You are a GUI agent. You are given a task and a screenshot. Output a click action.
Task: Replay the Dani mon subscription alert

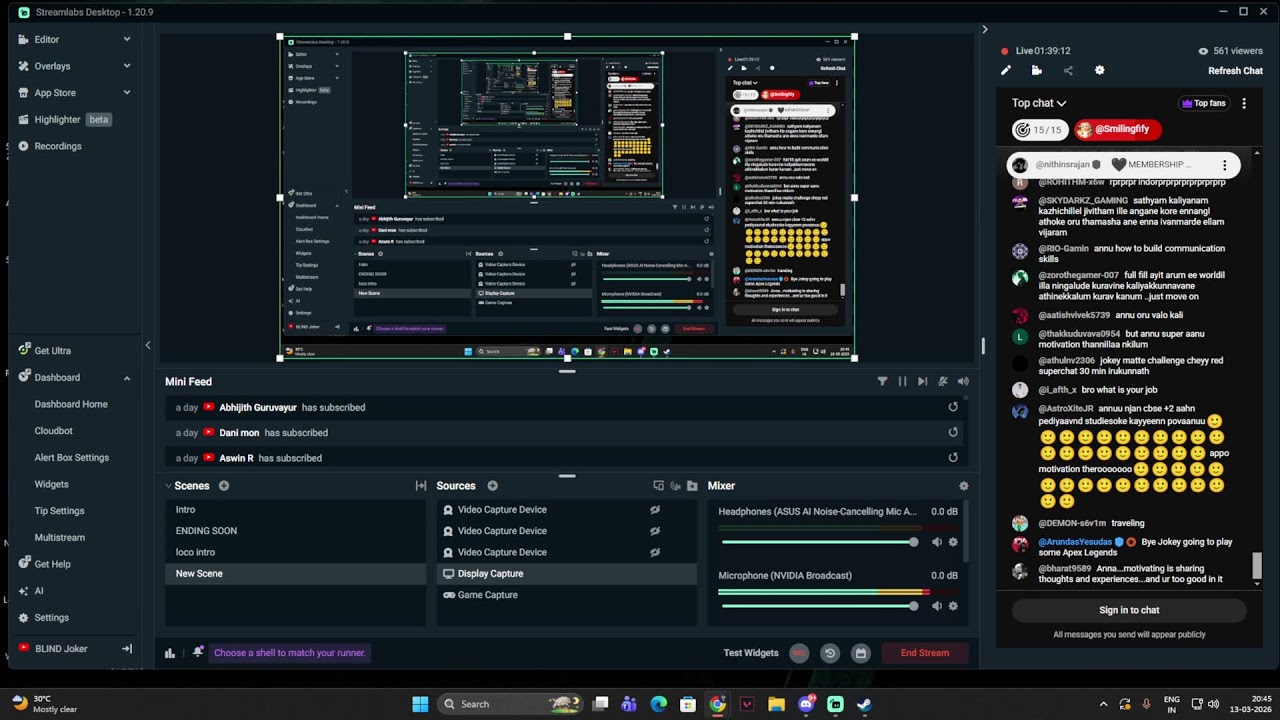coord(953,432)
